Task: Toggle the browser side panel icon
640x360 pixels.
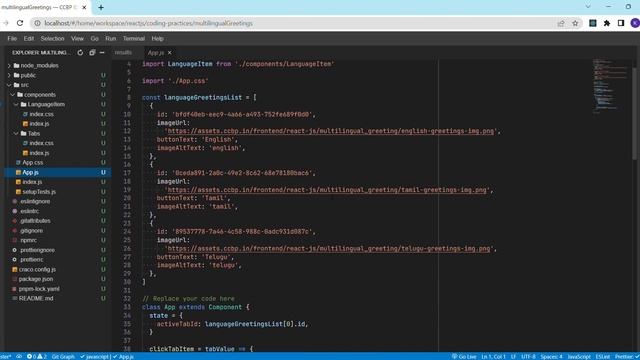Action: tap(621, 23)
